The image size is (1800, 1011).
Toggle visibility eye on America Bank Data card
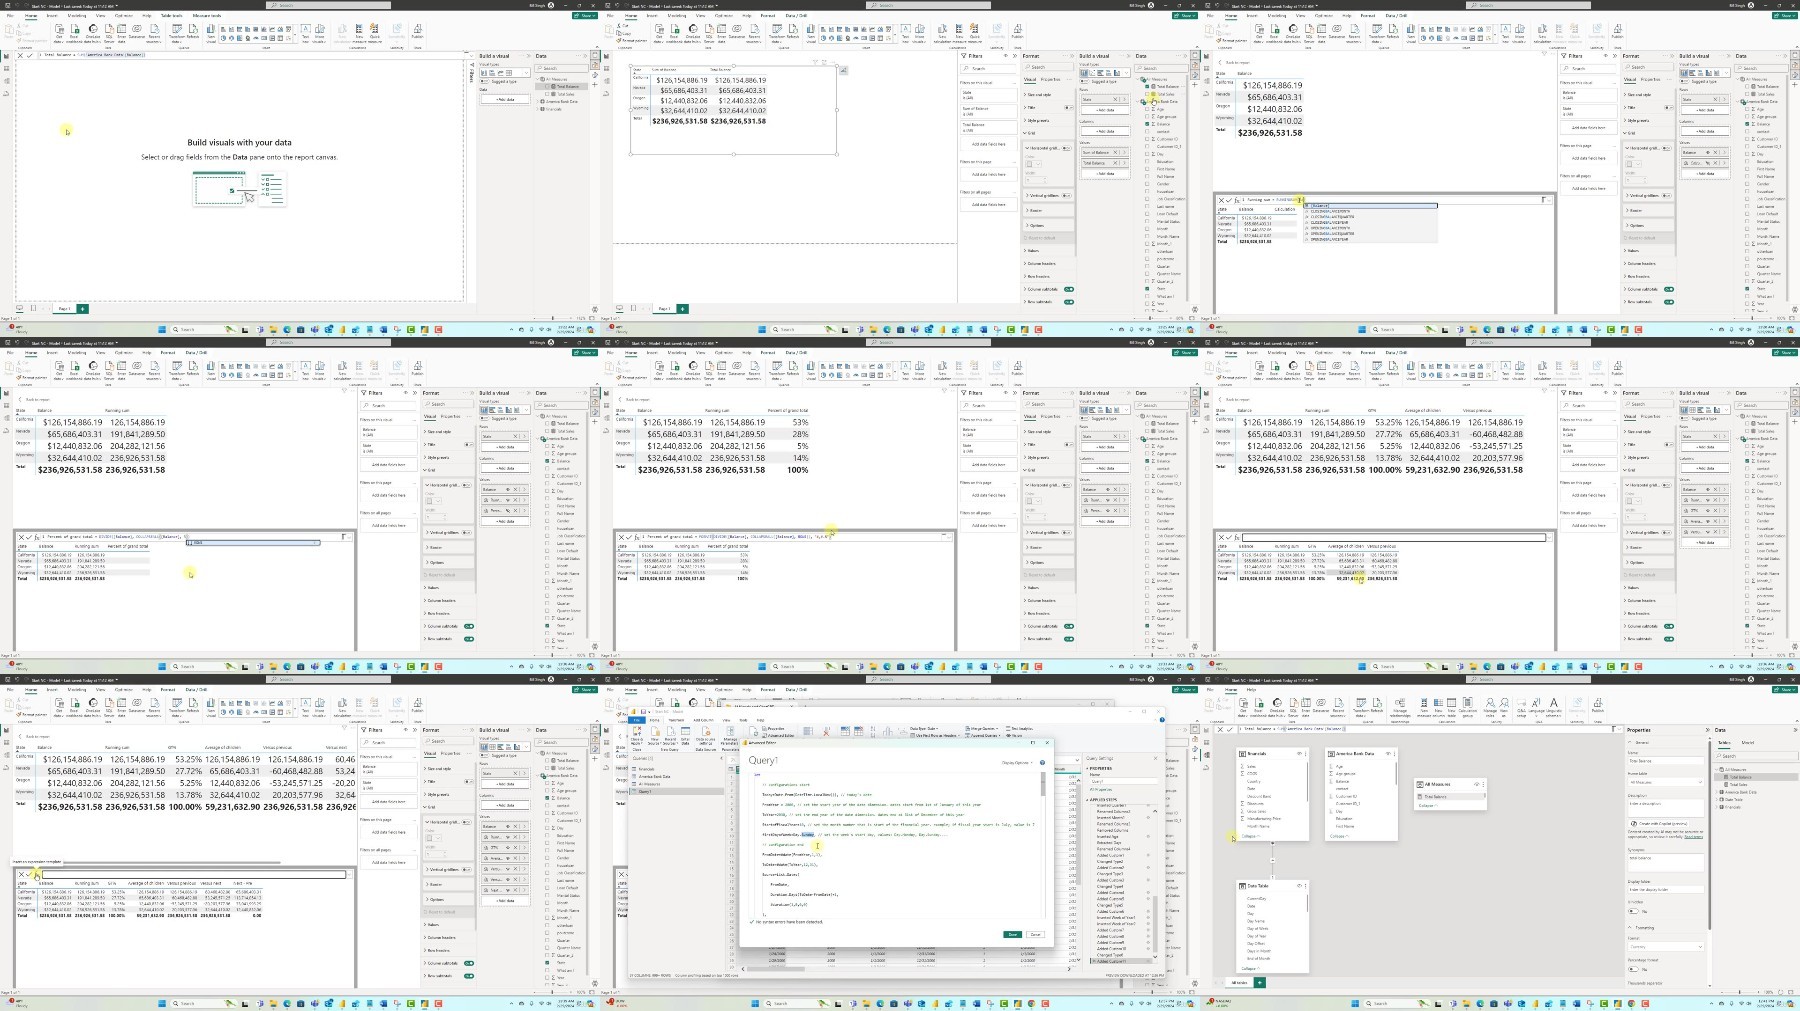[1388, 754]
